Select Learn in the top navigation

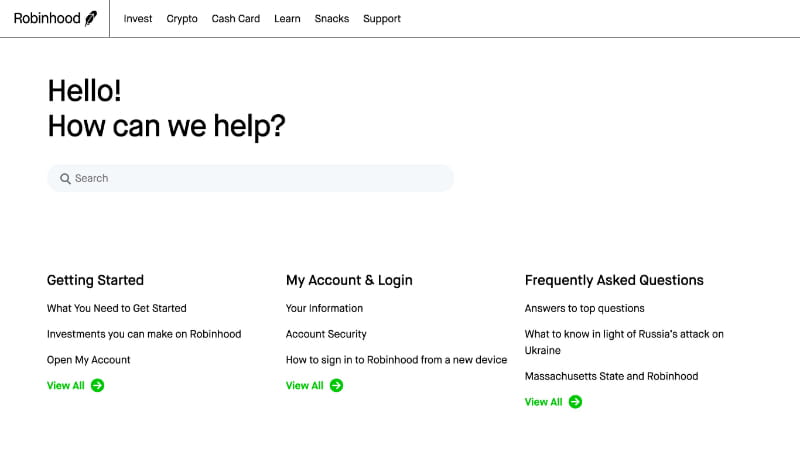pyautogui.click(x=287, y=19)
